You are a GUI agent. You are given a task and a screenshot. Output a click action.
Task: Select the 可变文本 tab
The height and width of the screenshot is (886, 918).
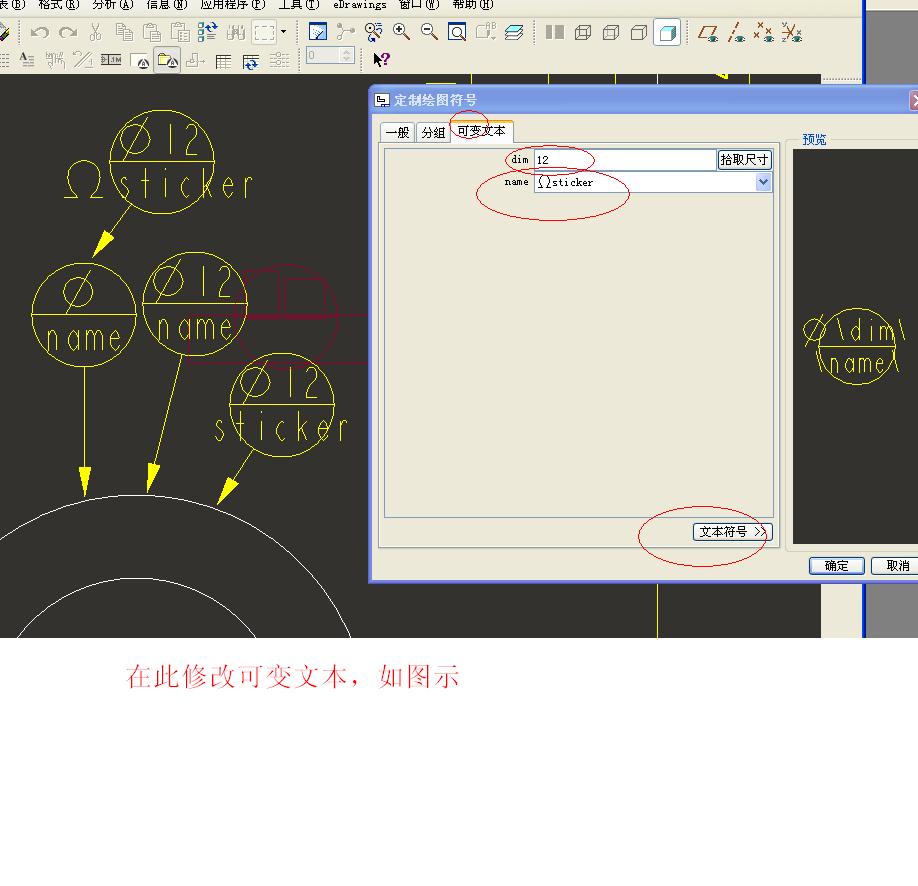coord(481,131)
